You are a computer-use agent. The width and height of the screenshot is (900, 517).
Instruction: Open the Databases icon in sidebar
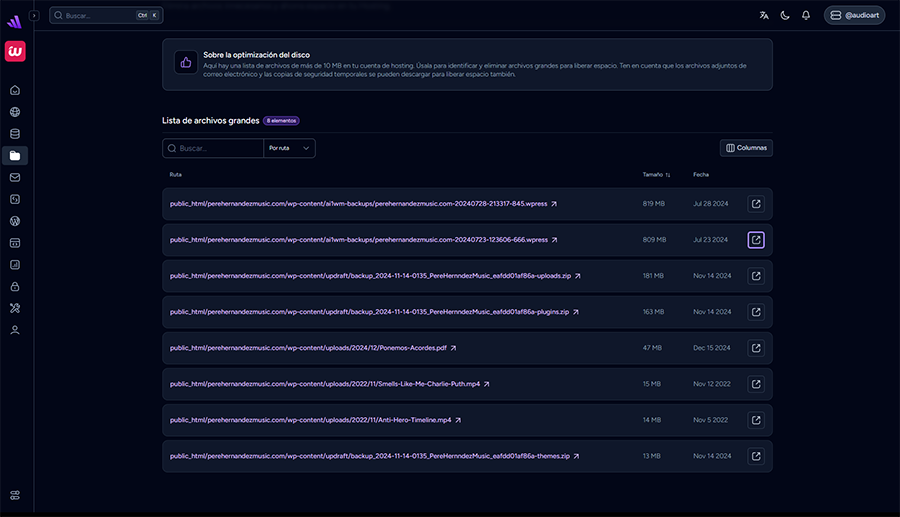coord(15,134)
